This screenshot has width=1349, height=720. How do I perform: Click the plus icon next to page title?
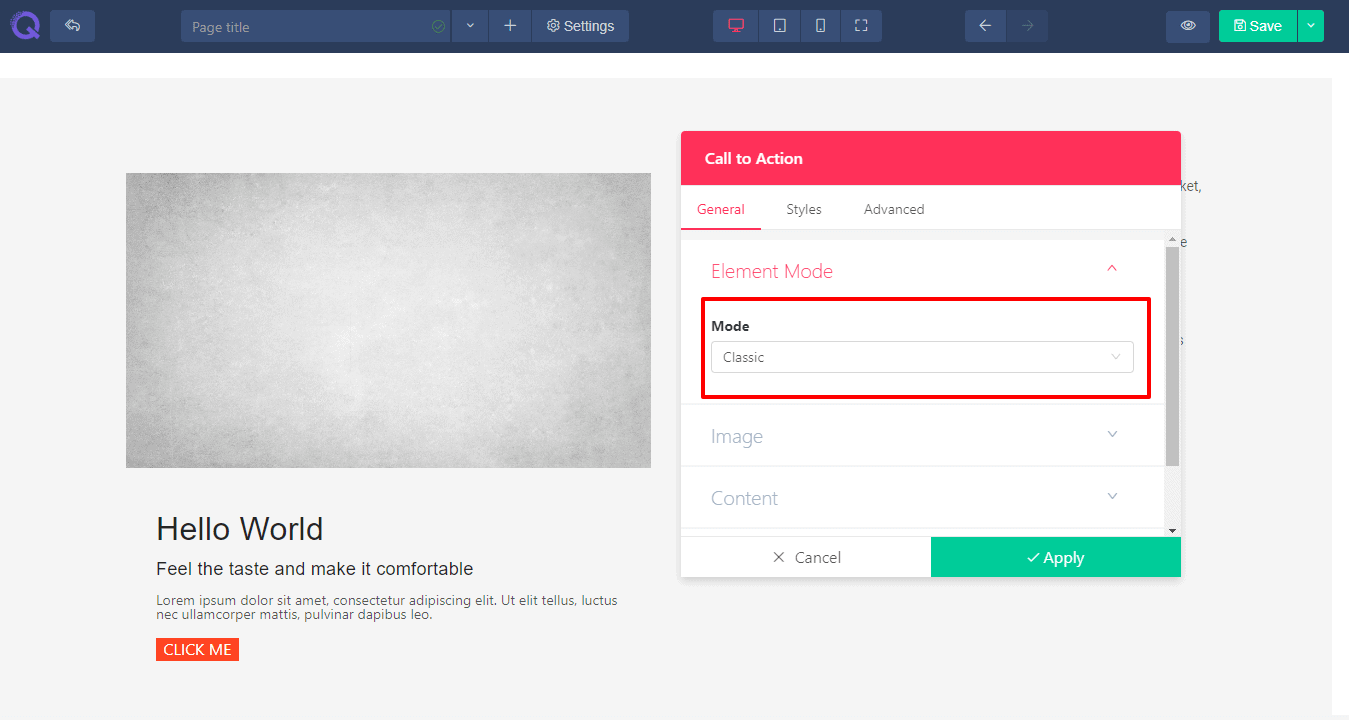pyautogui.click(x=510, y=26)
